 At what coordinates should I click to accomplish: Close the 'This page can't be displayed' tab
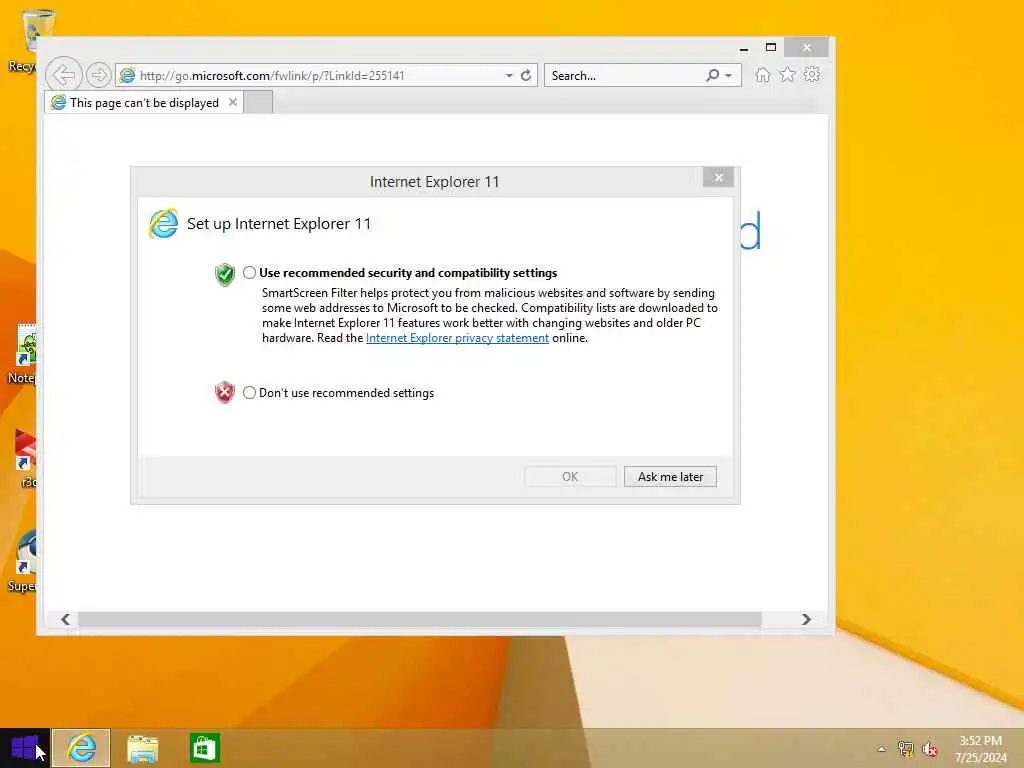point(232,102)
